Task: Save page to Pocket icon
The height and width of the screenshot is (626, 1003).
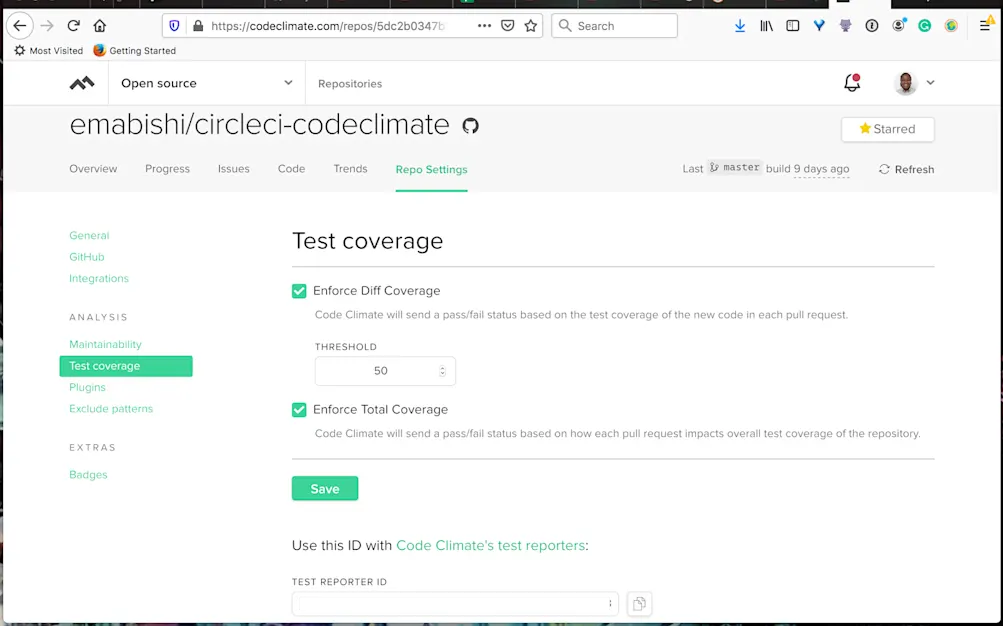Action: (508, 26)
